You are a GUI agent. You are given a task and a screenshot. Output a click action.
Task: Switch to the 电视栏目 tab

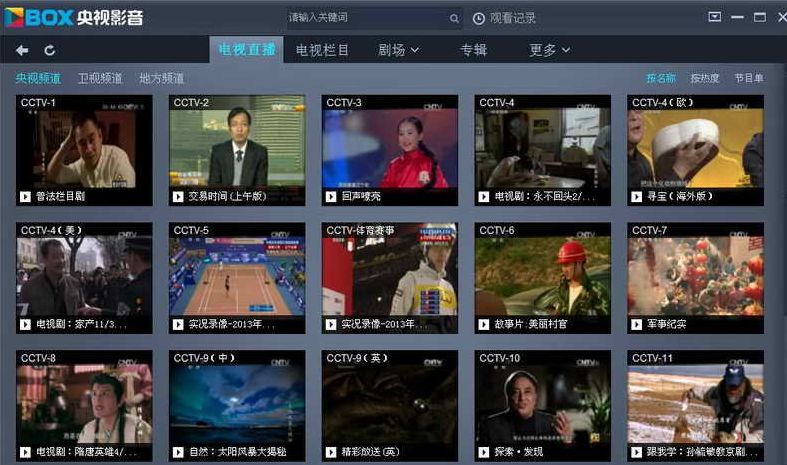pyautogui.click(x=322, y=50)
